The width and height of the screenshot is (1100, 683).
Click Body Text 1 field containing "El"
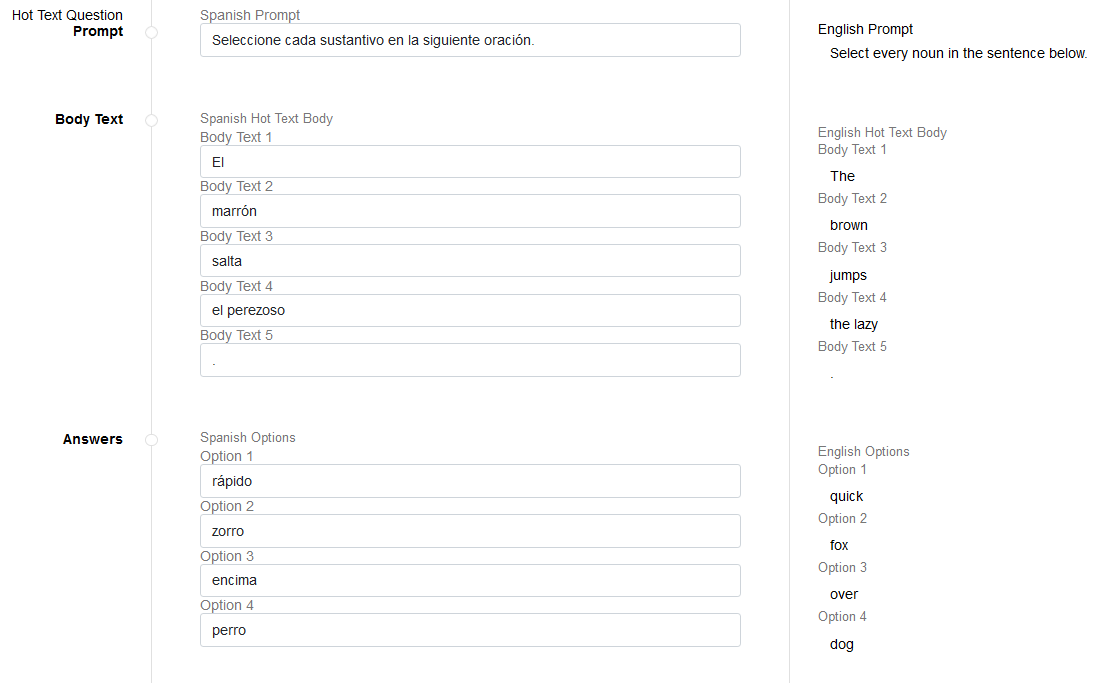click(470, 161)
